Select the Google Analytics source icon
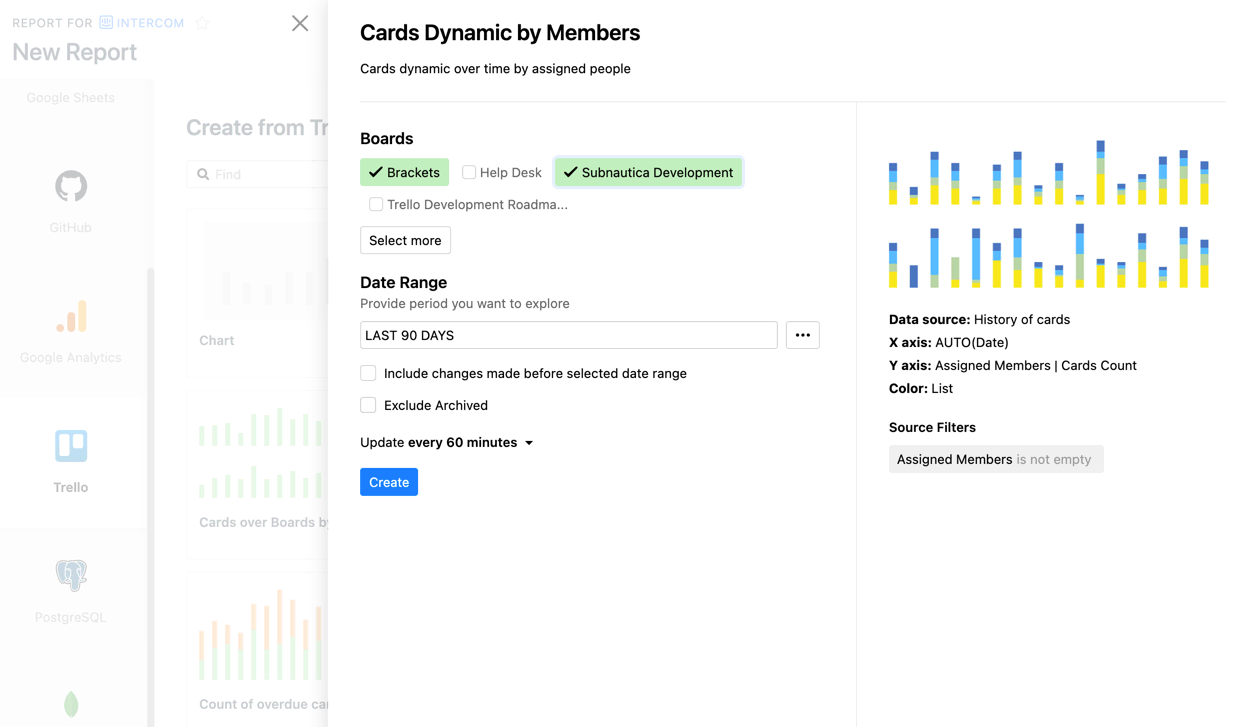1251x727 pixels. 71,316
